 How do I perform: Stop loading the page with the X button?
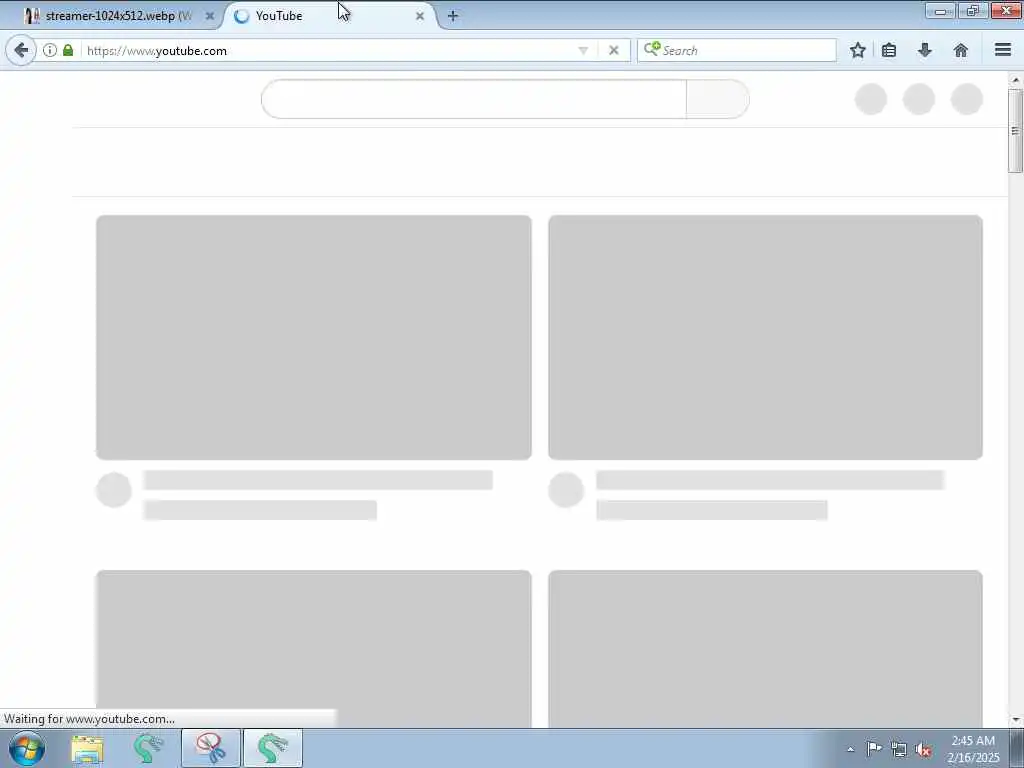(614, 50)
